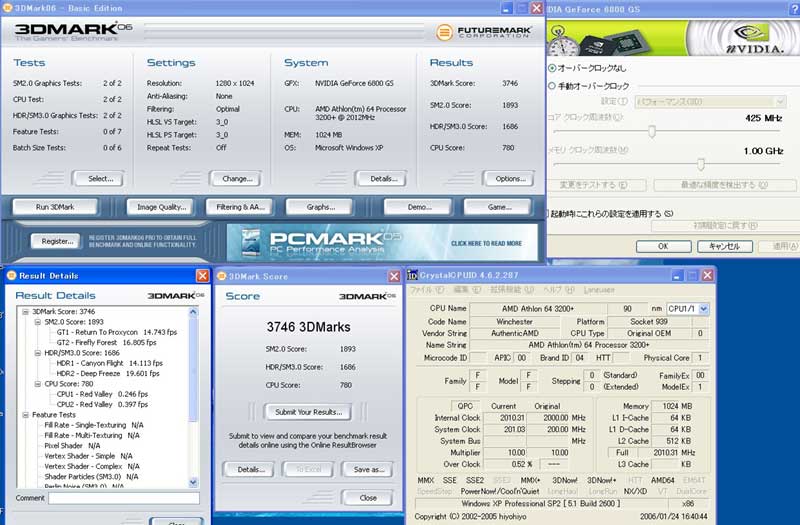
Task: Minimize the CrystalCPUID window
Action: pos(677,276)
